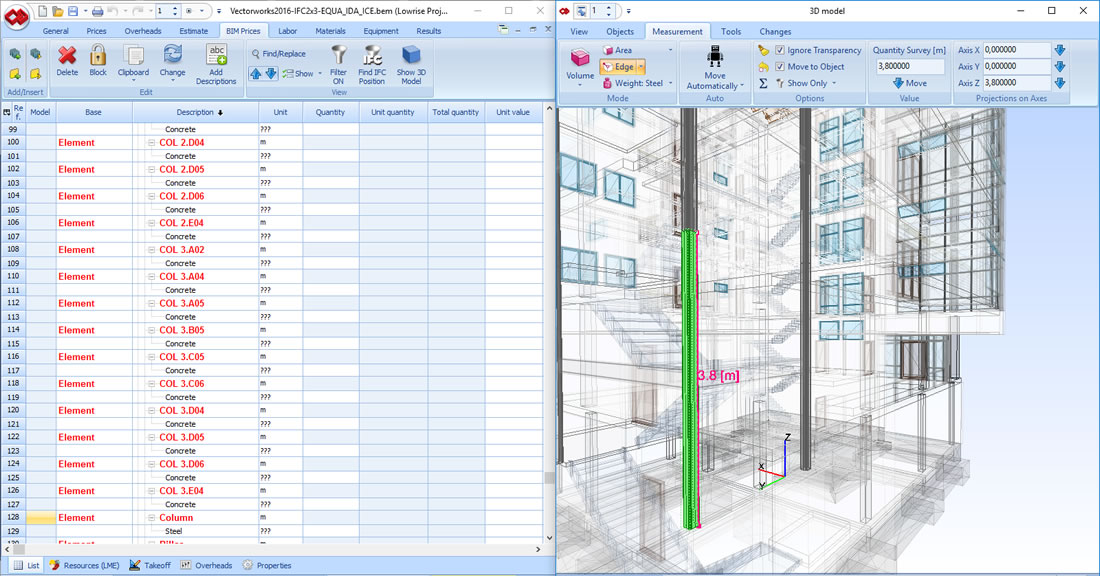Open the Overheads bottom tab
The image size is (1100, 576).
pyautogui.click(x=207, y=565)
